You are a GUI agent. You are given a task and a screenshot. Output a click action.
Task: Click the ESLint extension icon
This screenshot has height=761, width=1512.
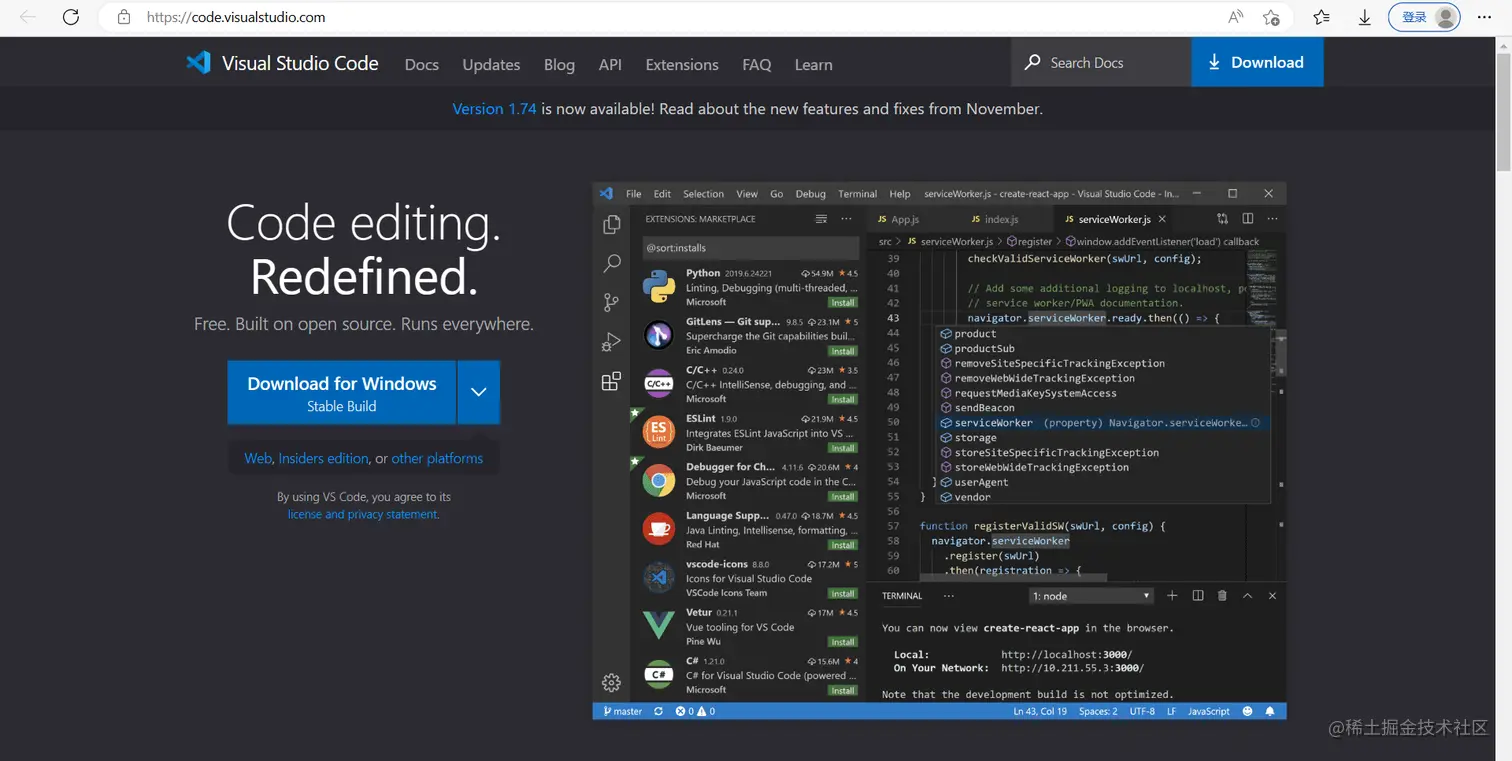coord(658,432)
